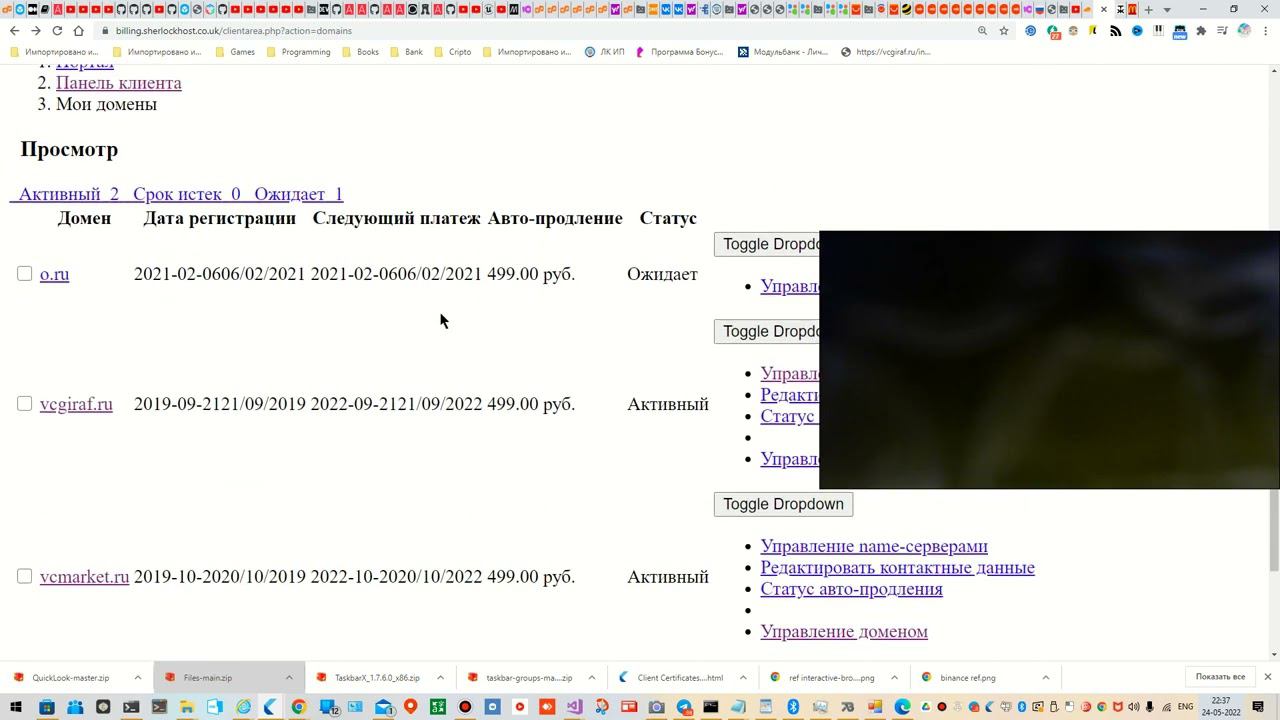Follow the Панель клиента breadcrumb link
The height and width of the screenshot is (720, 1280).
[119, 83]
